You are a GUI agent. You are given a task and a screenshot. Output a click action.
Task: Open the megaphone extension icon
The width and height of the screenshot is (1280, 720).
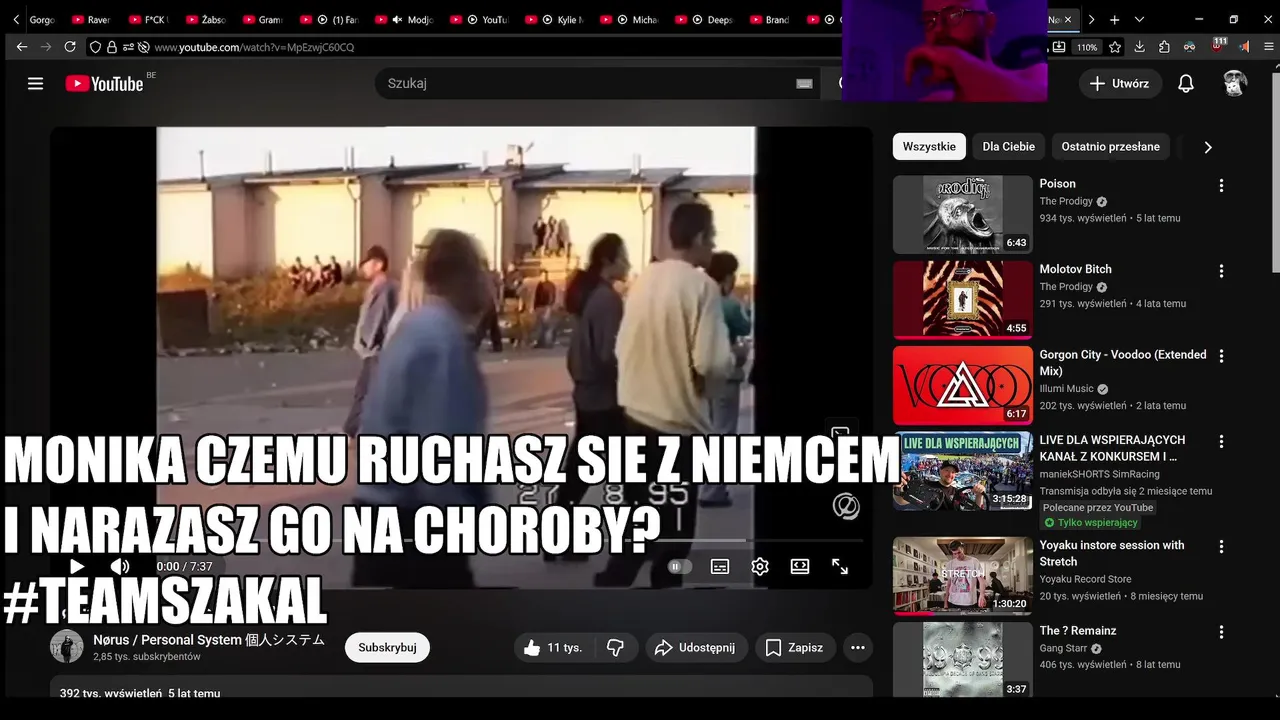pyautogui.click(x=1244, y=47)
